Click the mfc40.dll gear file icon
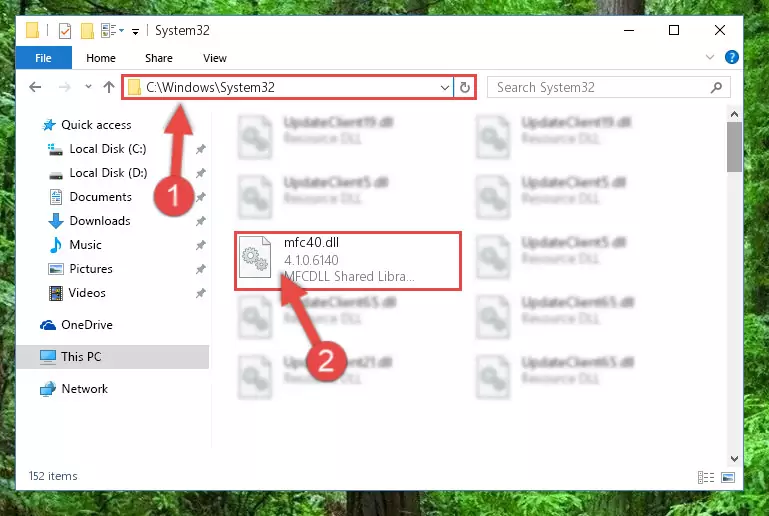 tap(255, 257)
